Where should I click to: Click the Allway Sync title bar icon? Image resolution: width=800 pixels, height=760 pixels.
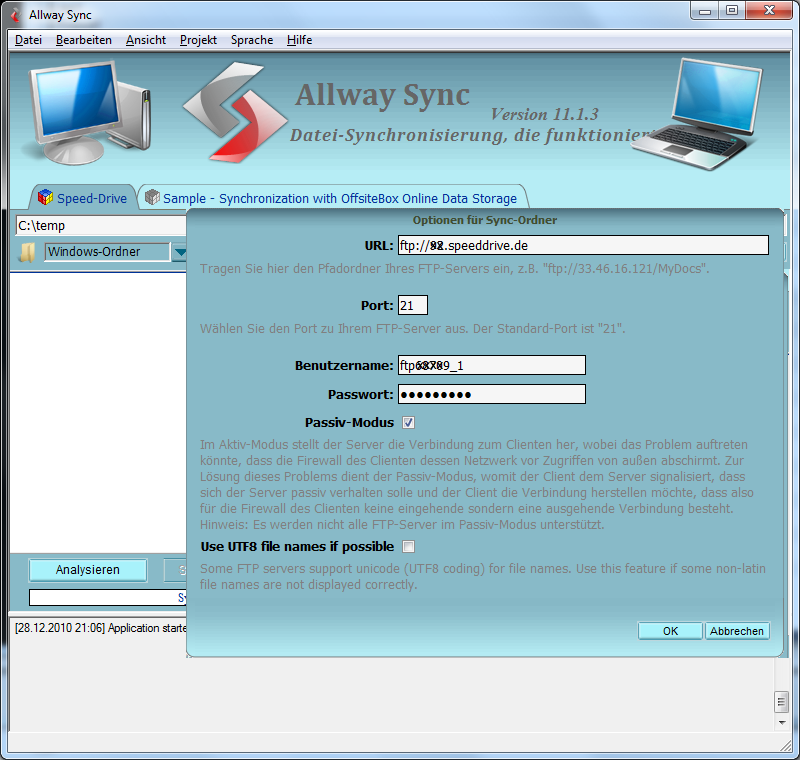click(x=15, y=13)
